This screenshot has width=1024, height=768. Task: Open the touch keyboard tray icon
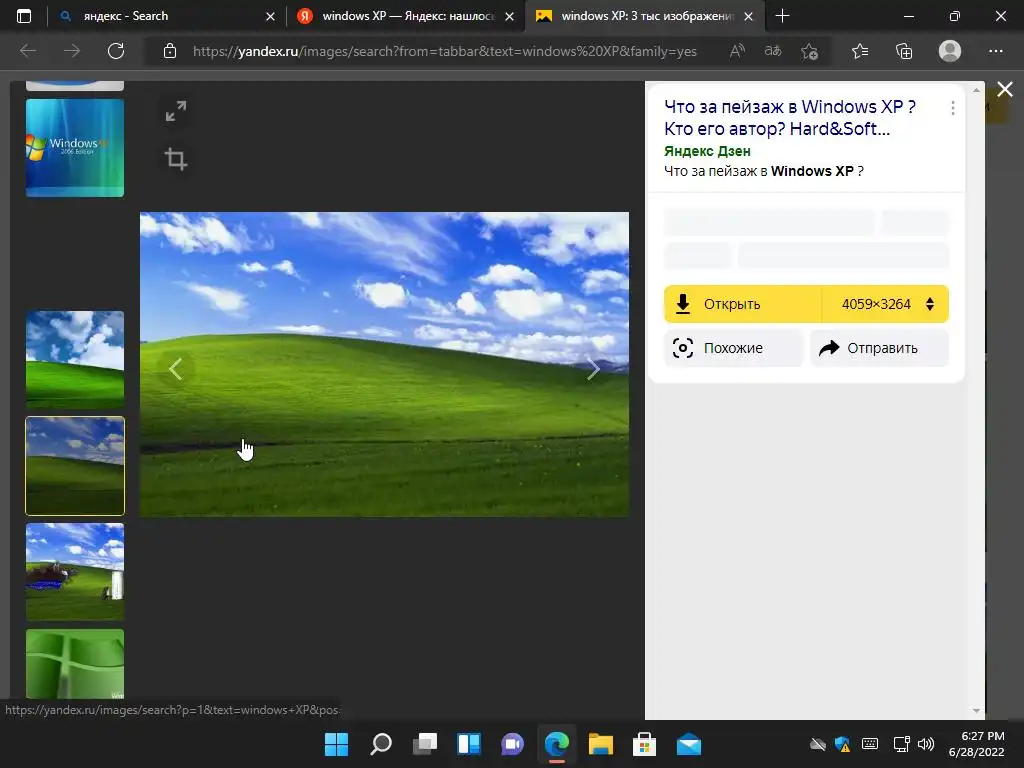(x=870, y=744)
